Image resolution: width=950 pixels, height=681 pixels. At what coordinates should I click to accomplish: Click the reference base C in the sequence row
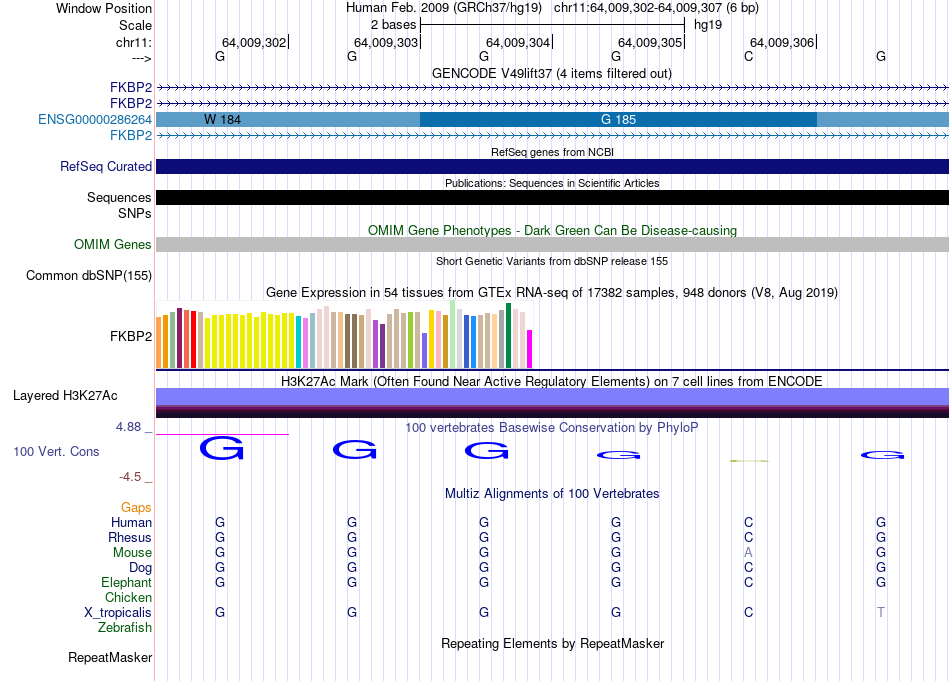click(x=748, y=56)
